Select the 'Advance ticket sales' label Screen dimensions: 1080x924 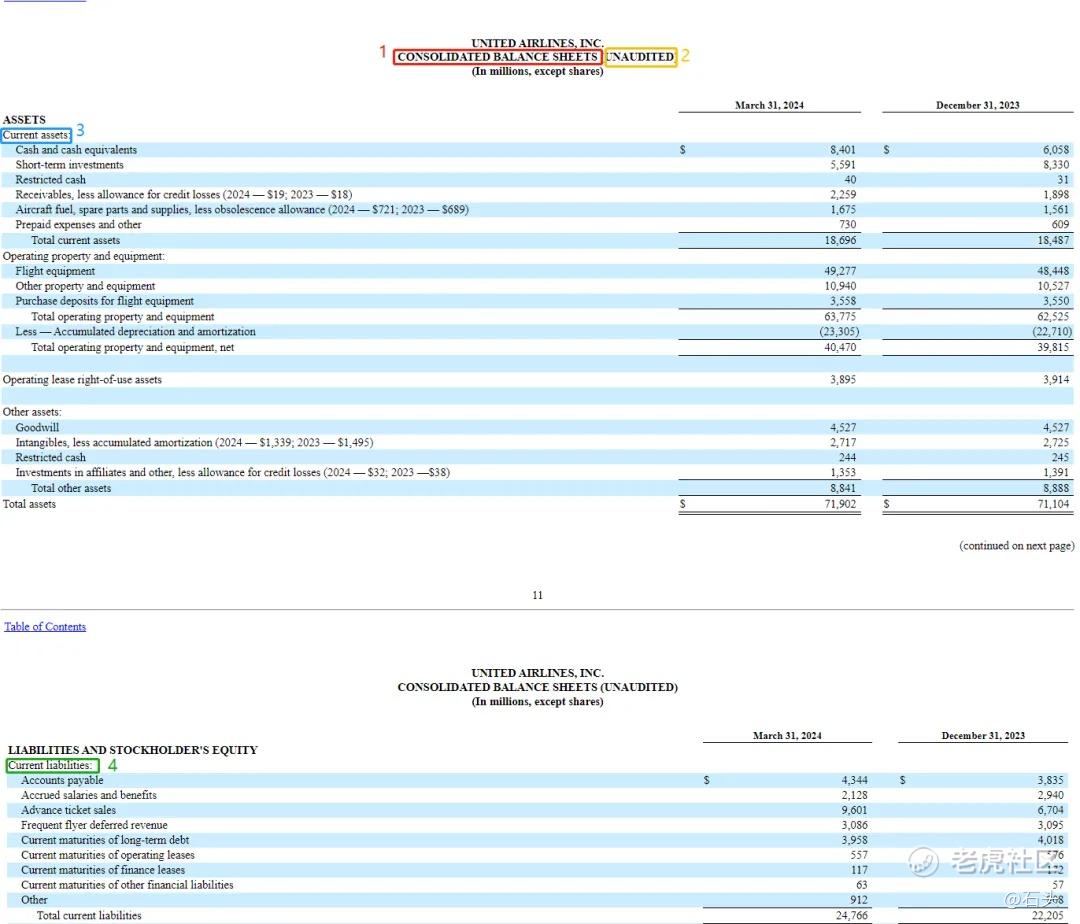68,810
